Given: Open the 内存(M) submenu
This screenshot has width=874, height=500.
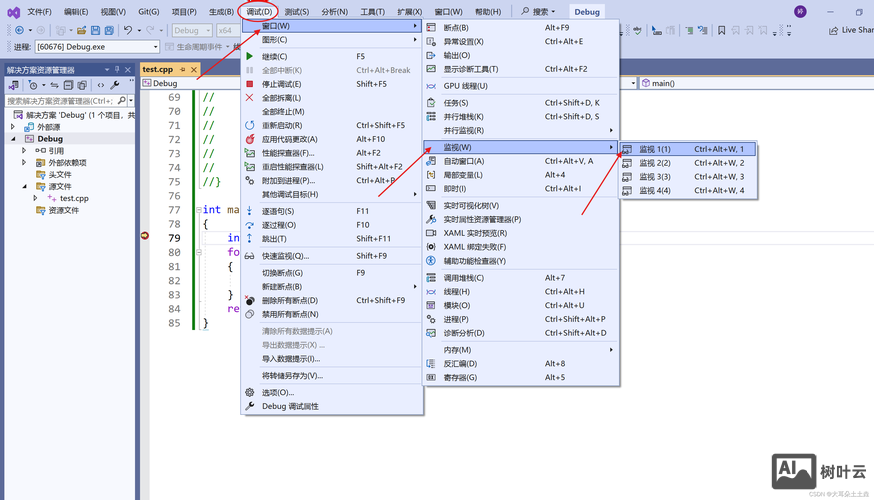Looking at the screenshot, I should pyautogui.click(x=521, y=349).
